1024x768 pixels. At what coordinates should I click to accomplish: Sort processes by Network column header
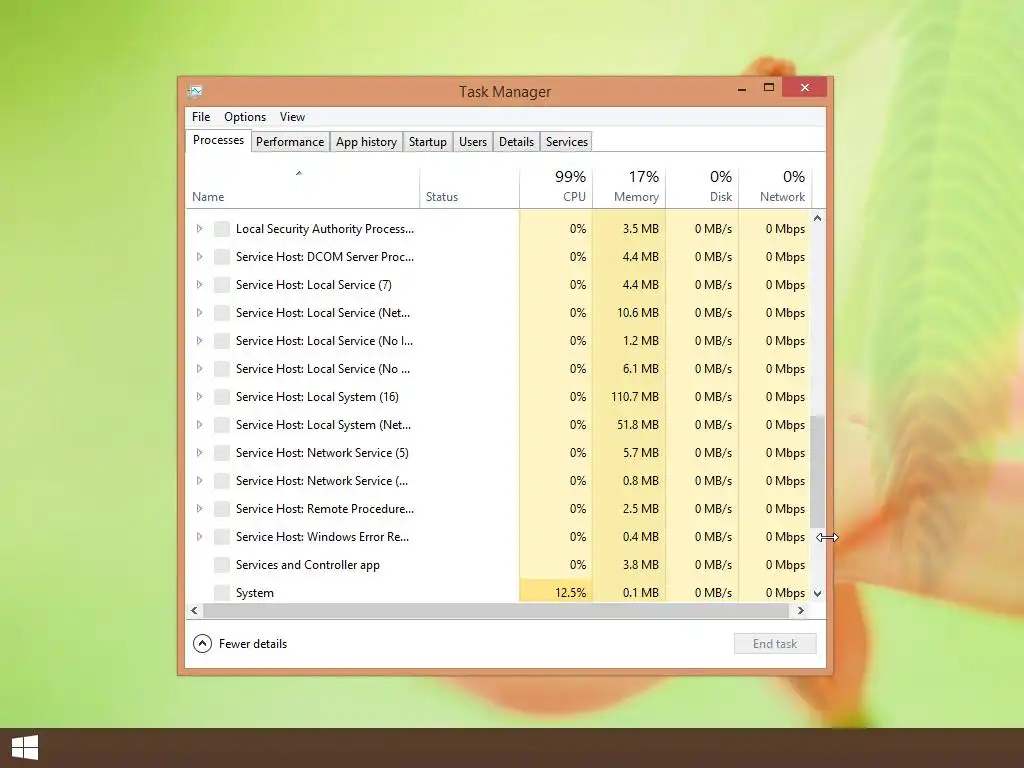coord(775,187)
